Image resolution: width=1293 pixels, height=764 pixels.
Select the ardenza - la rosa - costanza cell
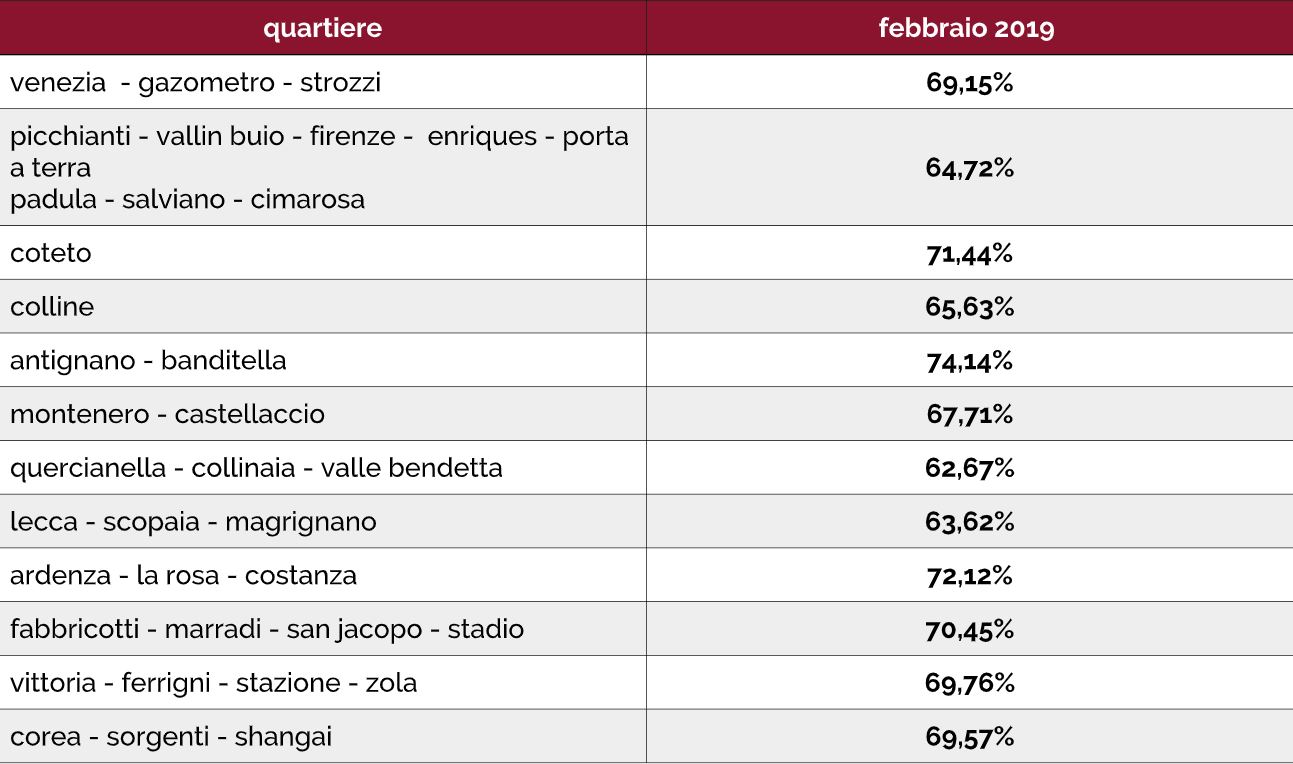(183, 576)
